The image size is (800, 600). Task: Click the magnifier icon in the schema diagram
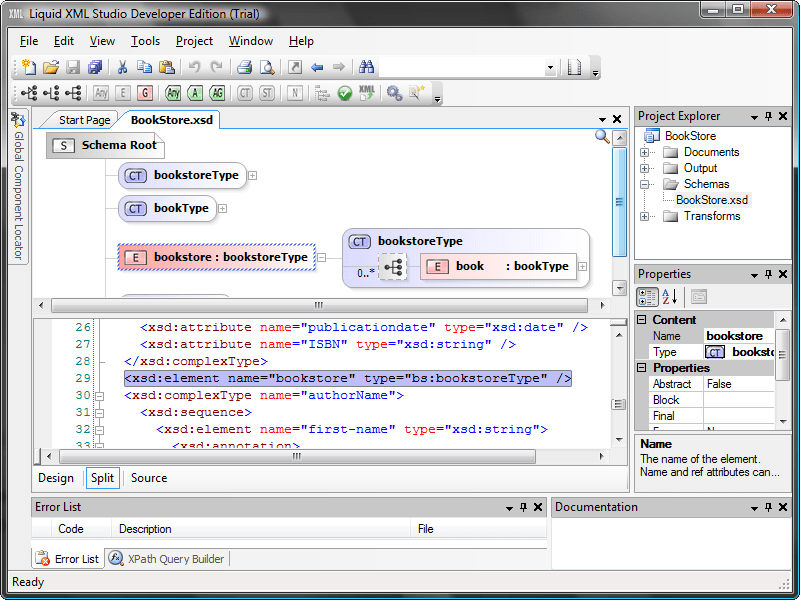(601, 137)
